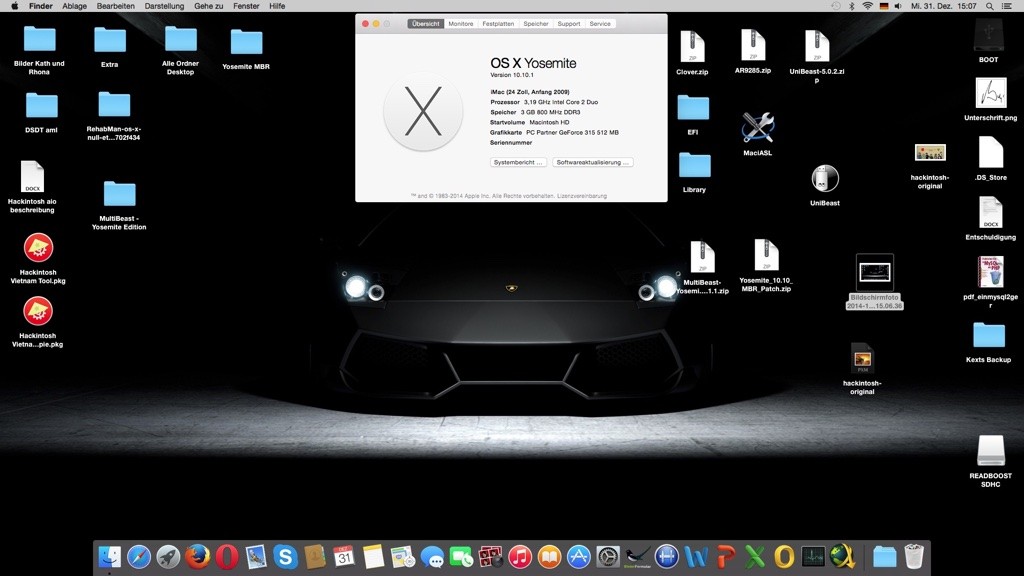
Task: Click the Softwareaktualisierung button
Action: point(593,162)
